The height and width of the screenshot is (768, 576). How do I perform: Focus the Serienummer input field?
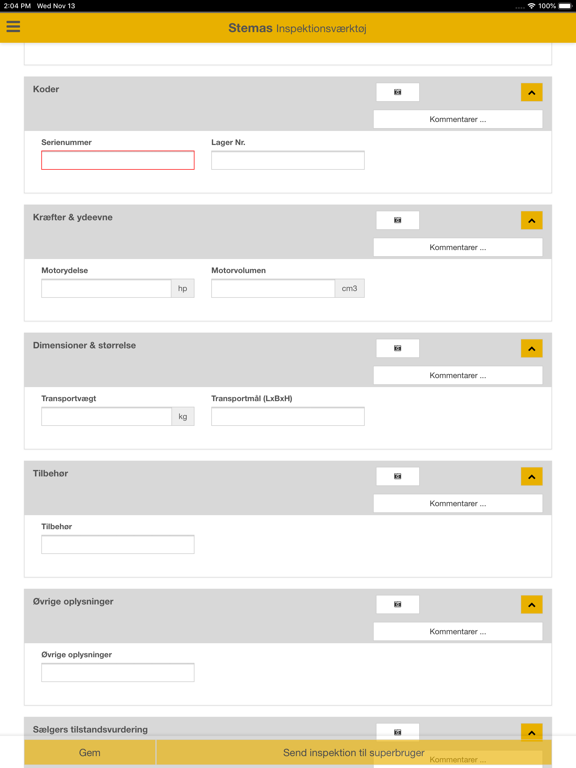pos(118,160)
